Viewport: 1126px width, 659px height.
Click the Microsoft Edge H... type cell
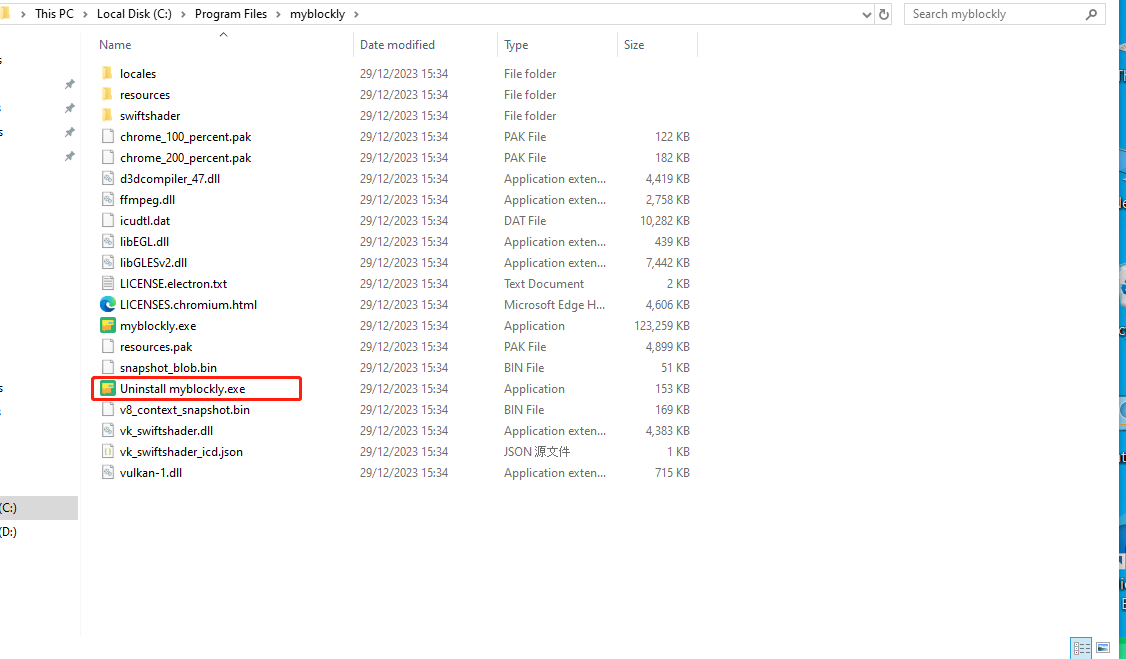(554, 304)
